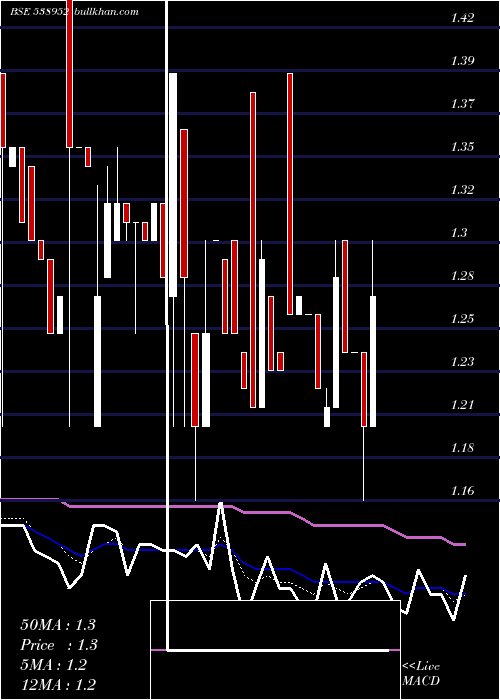The image size is (500, 700).
Task: Click the 1.18 price axis label
Action: [462, 448]
